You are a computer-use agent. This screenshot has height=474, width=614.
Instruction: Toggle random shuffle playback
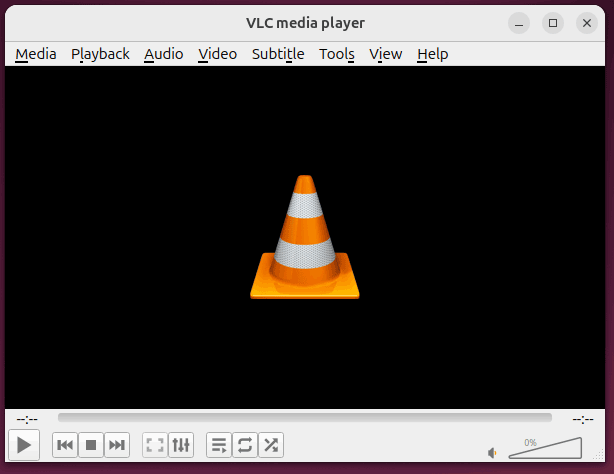click(271, 445)
